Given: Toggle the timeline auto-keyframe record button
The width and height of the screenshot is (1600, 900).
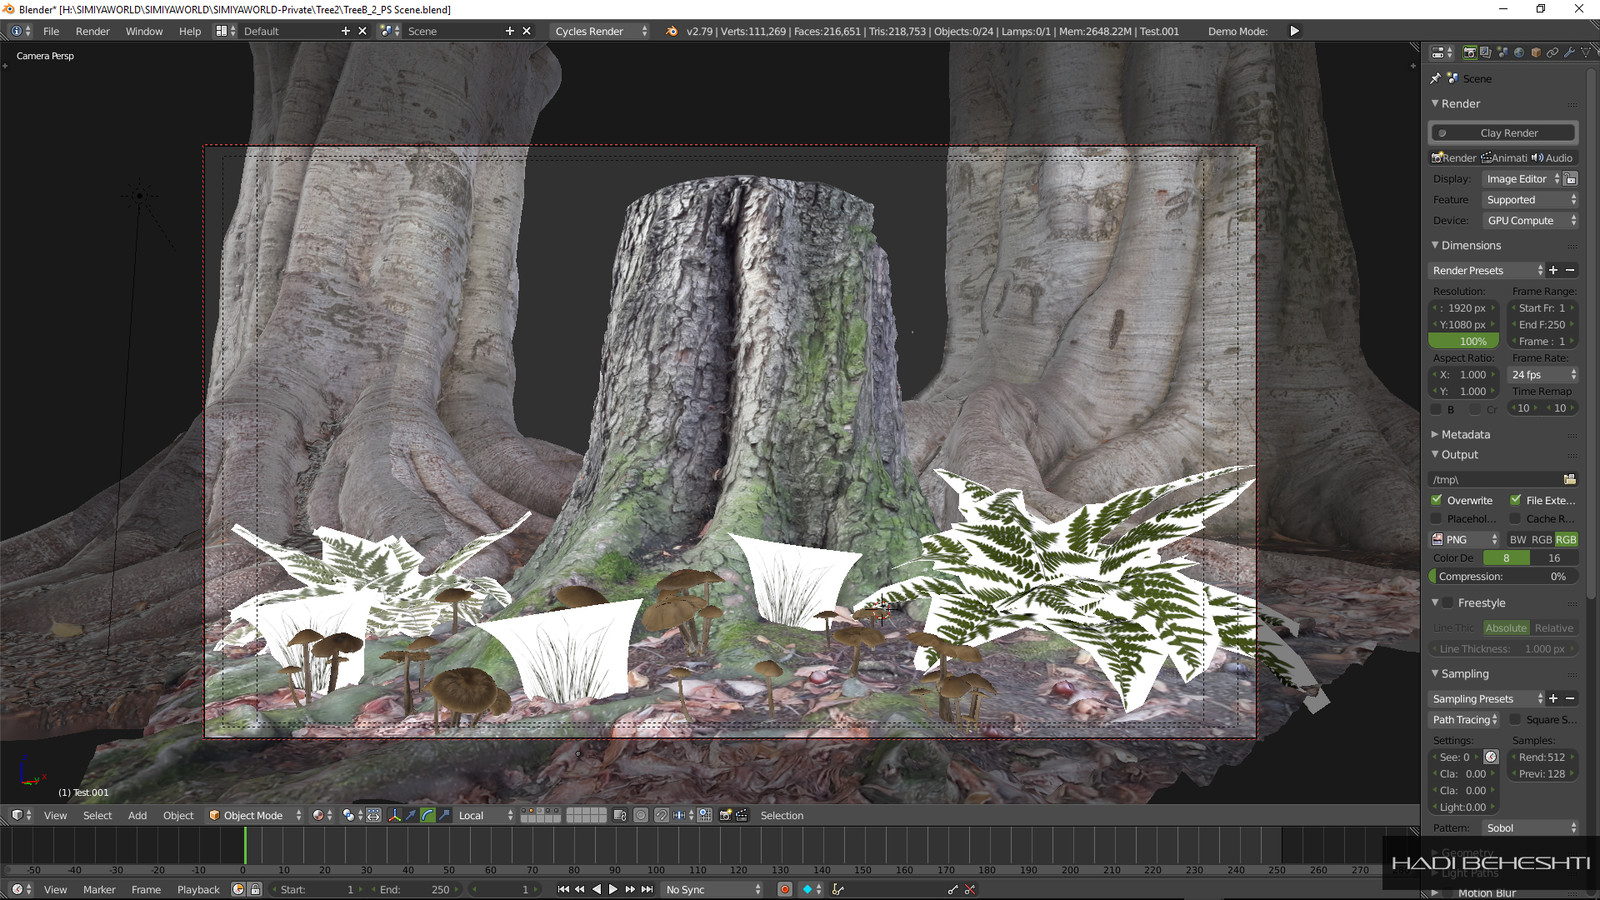Looking at the screenshot, I should point(785,889).
